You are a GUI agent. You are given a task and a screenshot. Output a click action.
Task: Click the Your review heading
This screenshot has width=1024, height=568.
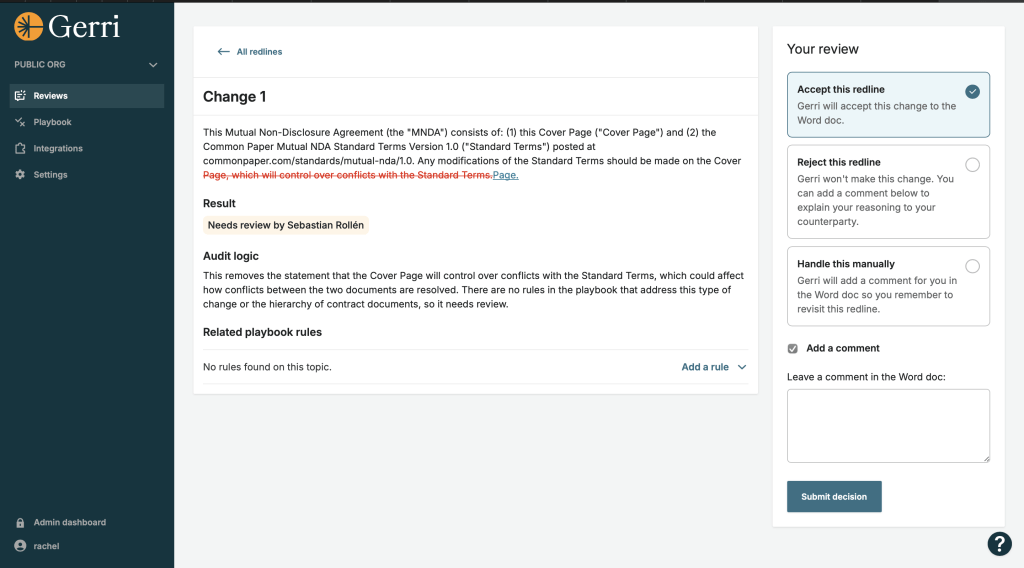pos(822,49)
